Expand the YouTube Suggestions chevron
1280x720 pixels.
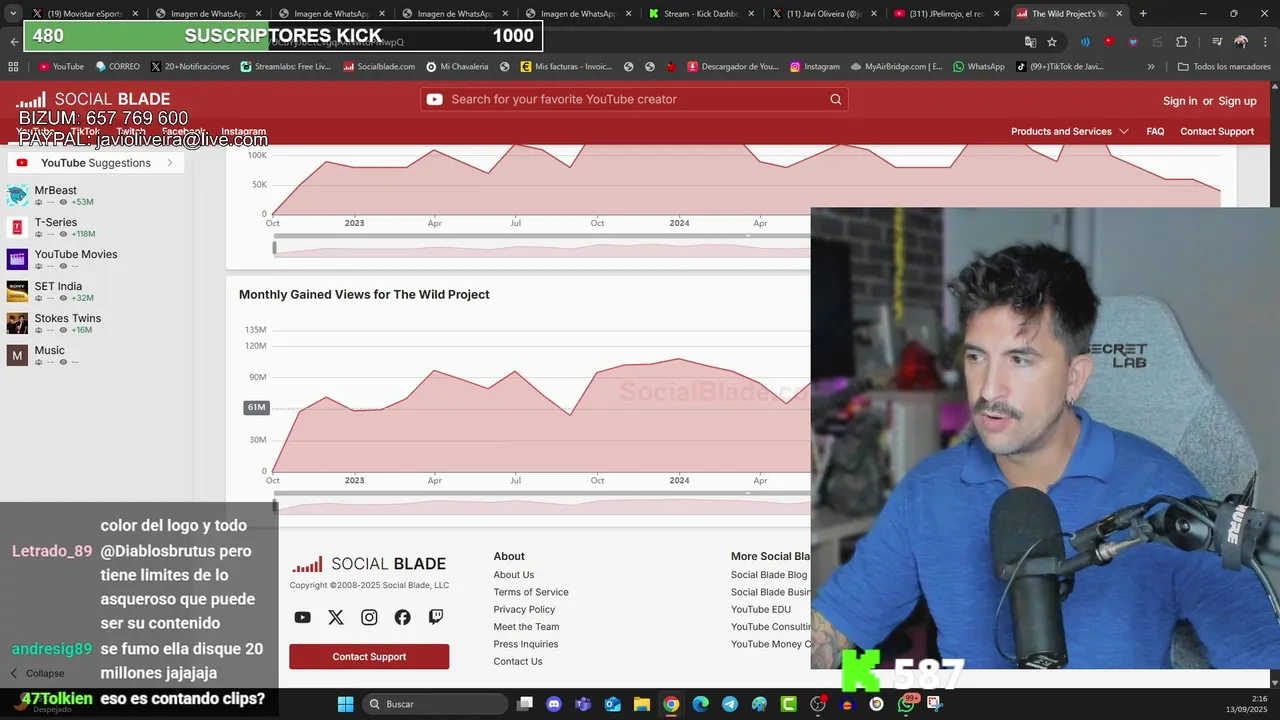pos(170,163)
